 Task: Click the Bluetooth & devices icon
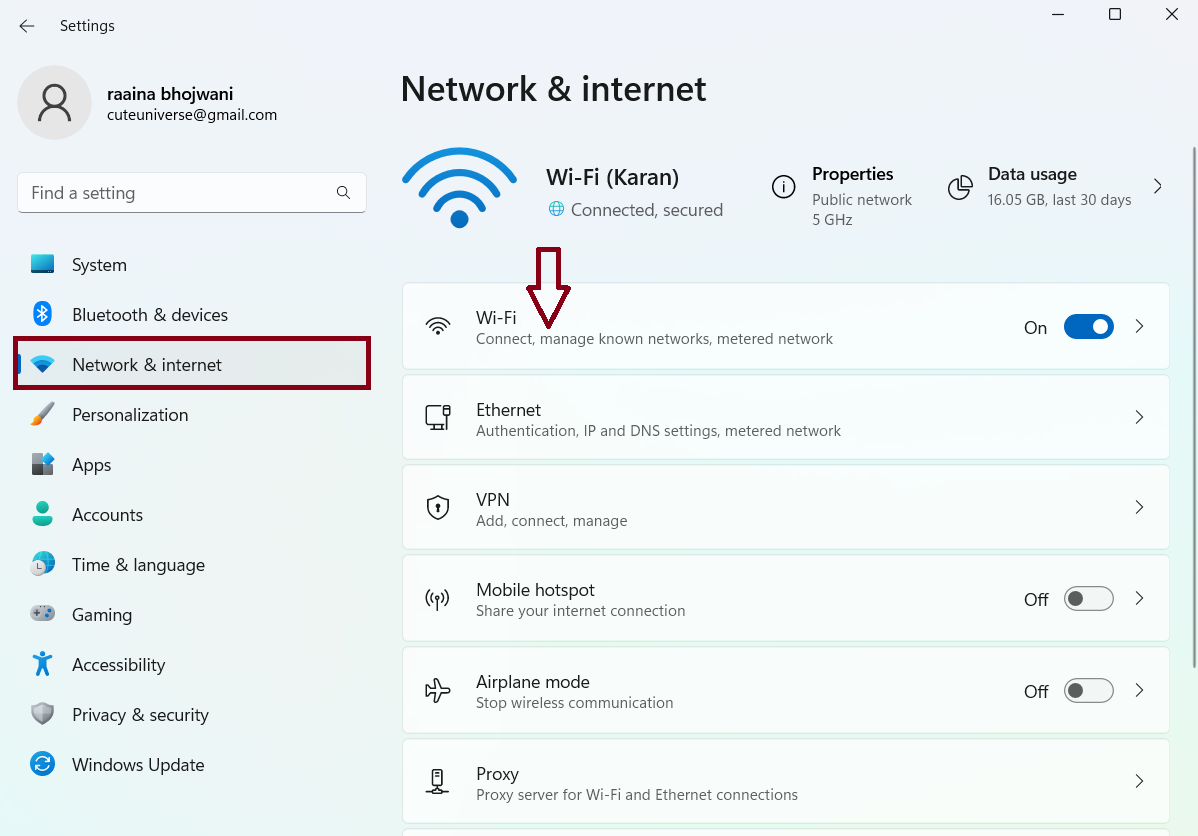(42, 314)
